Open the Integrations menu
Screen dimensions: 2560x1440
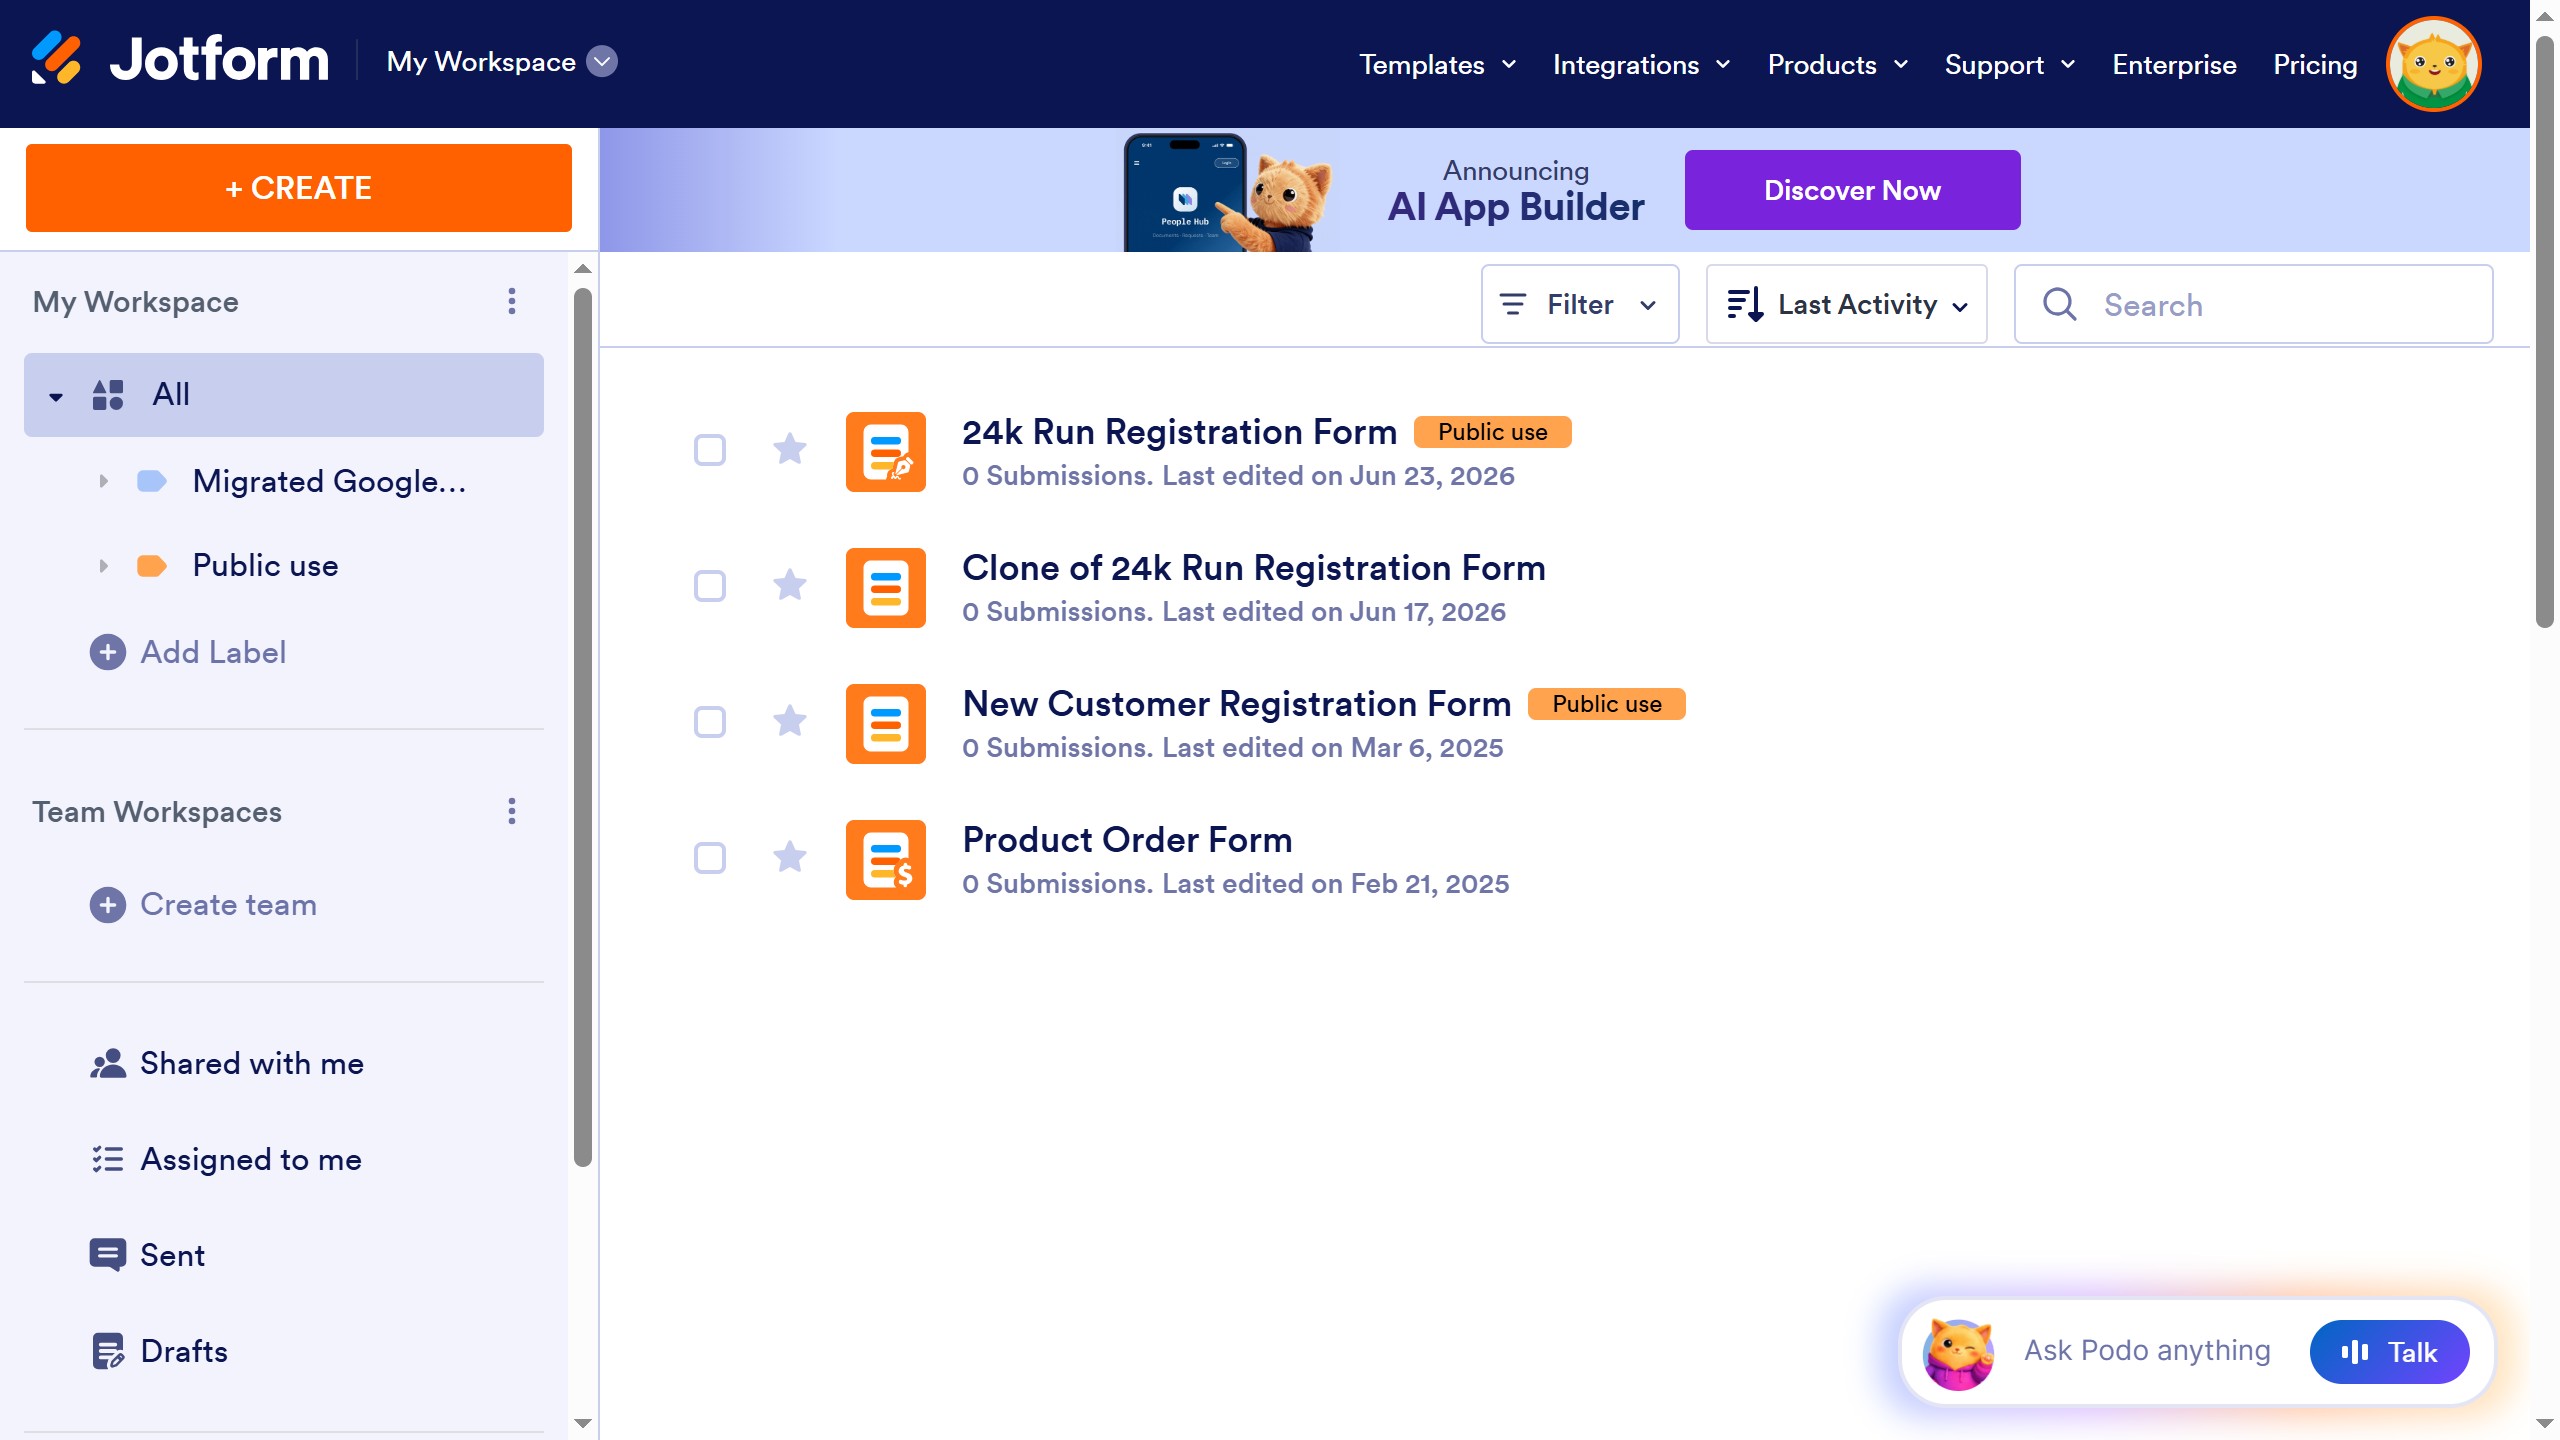point(1642,65)
